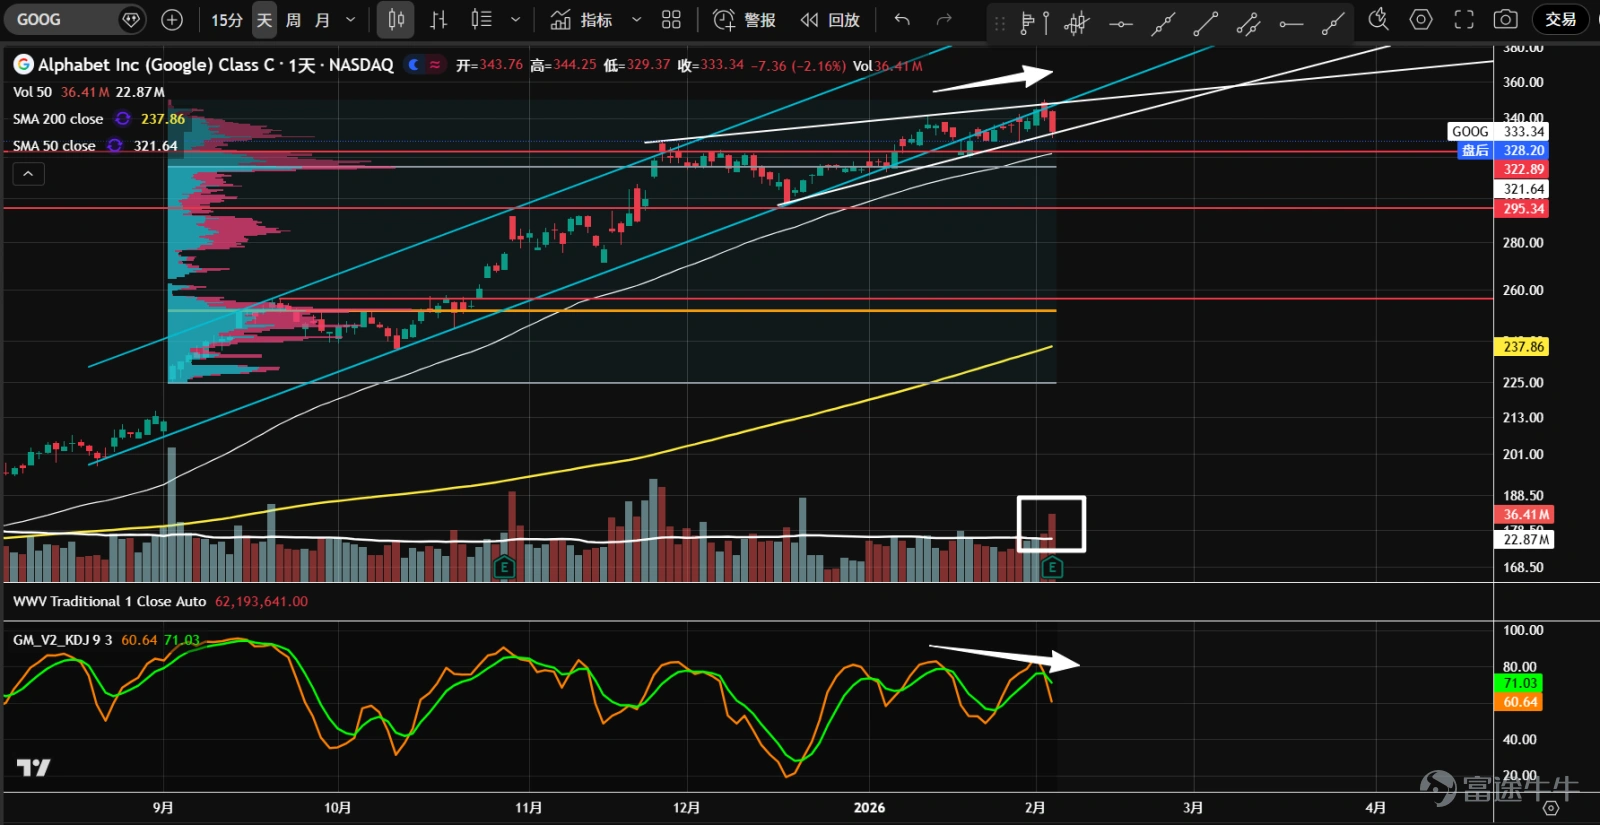Click the February earnings E marker
The image size is (1600, 825).
point(1051,568)
